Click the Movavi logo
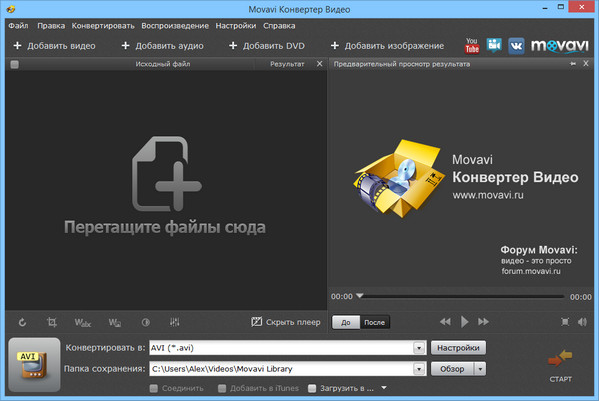 point(560,46)
